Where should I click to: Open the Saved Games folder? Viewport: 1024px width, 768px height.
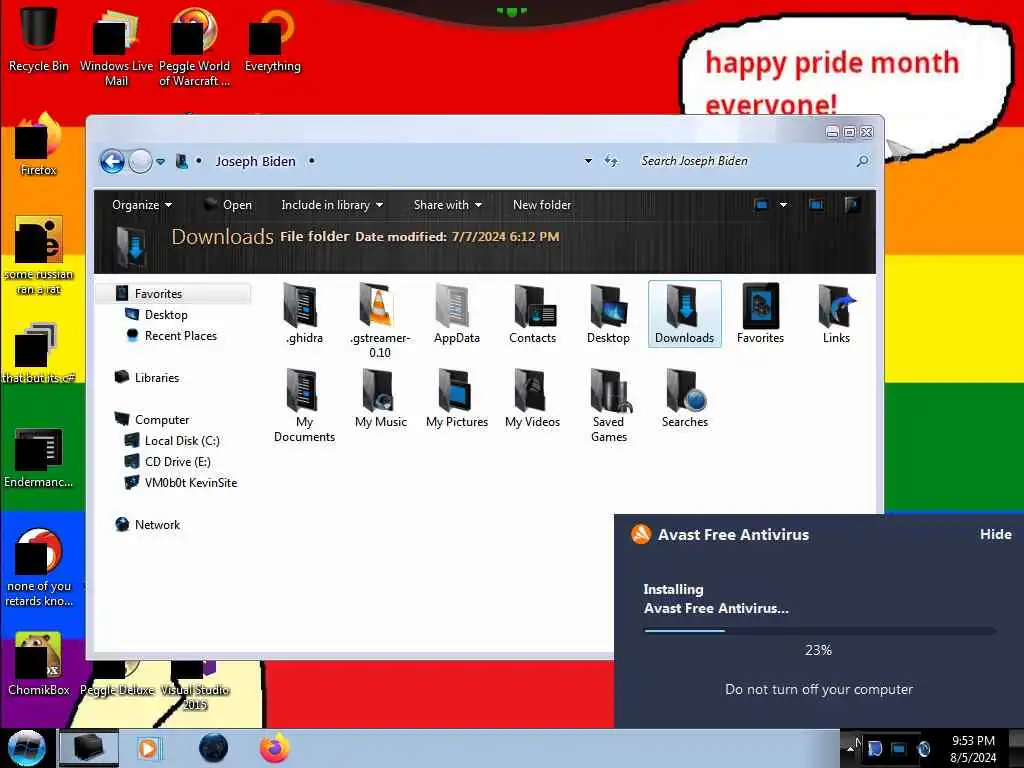(609, 406)
